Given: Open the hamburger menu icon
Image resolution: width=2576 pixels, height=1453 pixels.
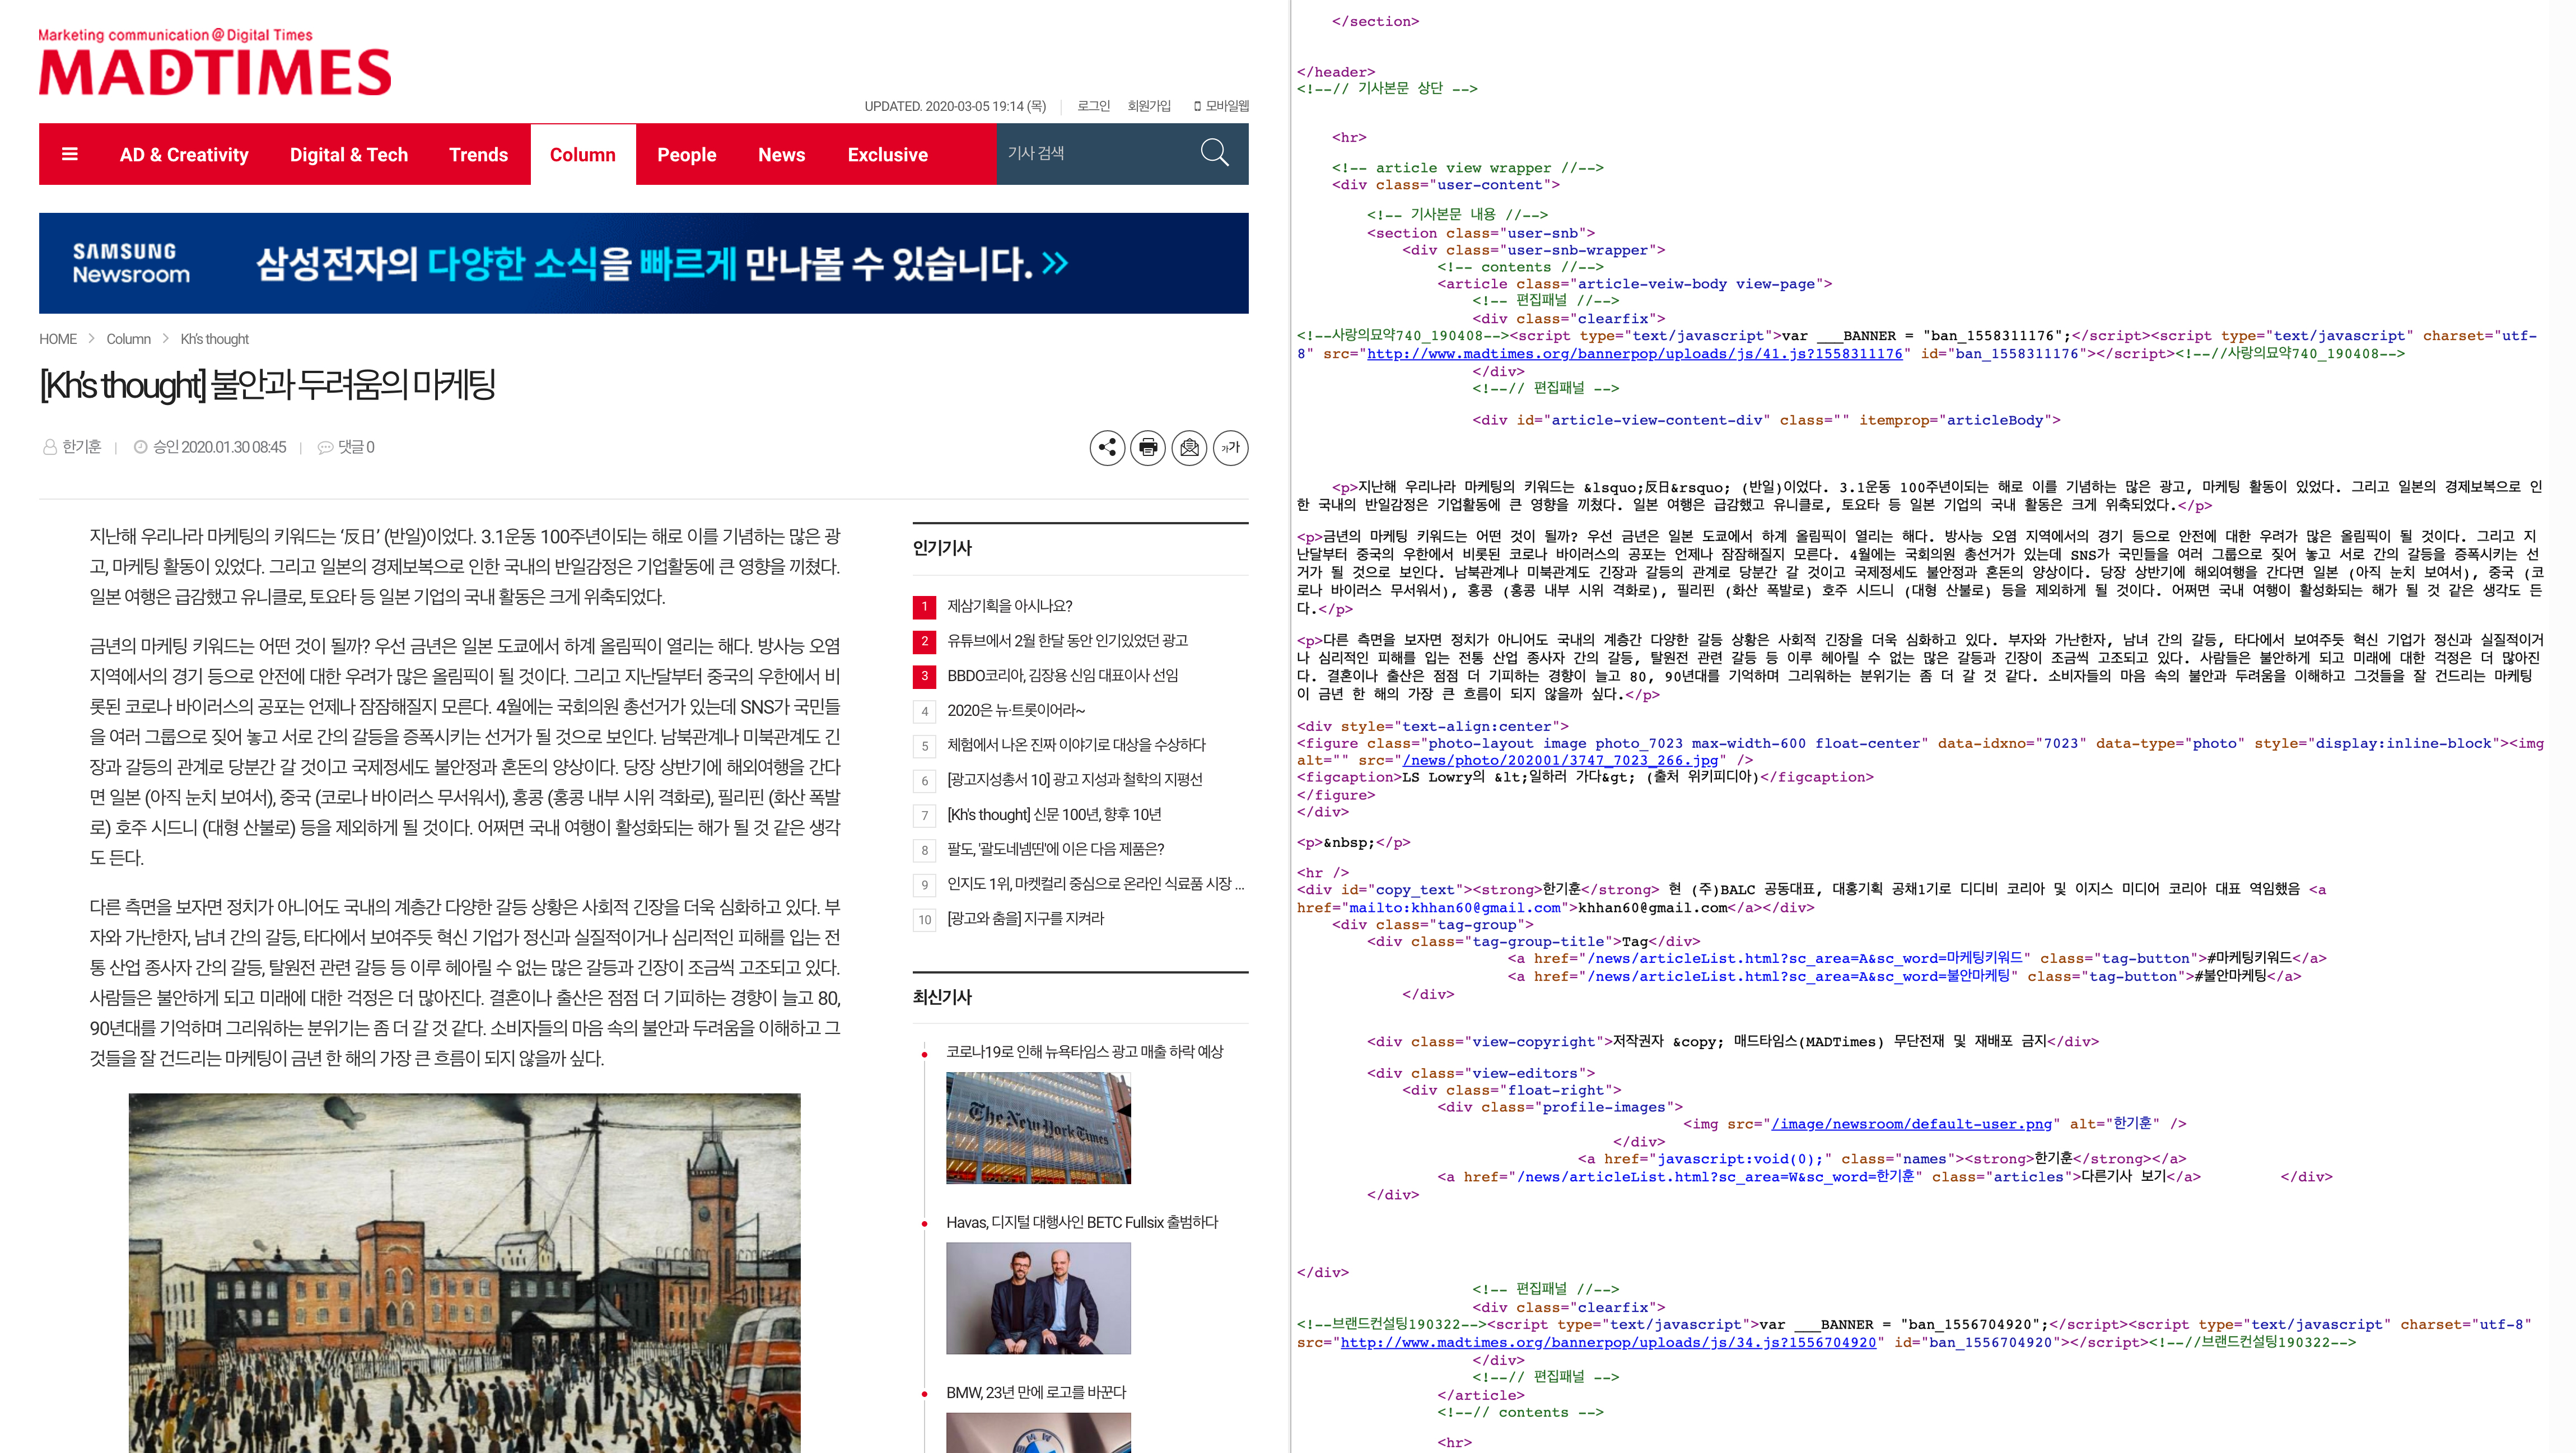Looking at the screenshot, I should [70, 154].
